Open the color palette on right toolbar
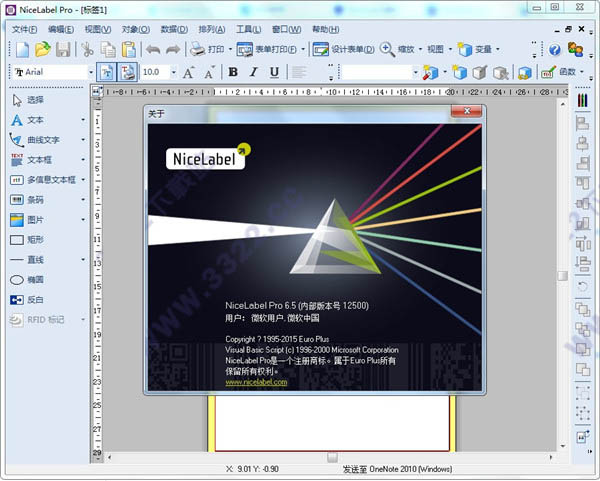 pyautogui.click(x=582, y=101)
